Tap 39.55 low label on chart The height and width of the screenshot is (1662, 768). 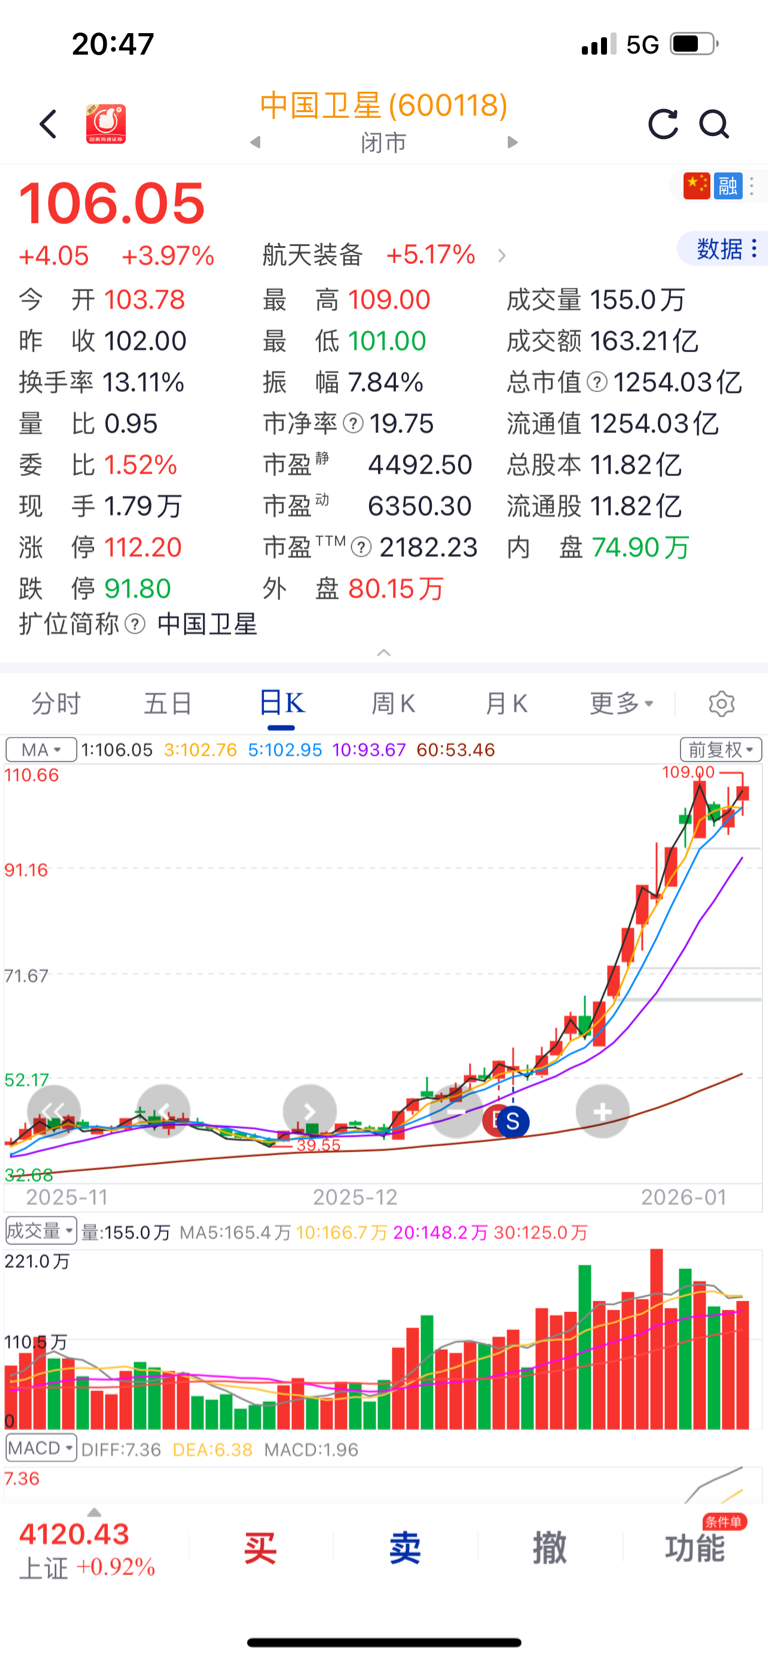318,1145
